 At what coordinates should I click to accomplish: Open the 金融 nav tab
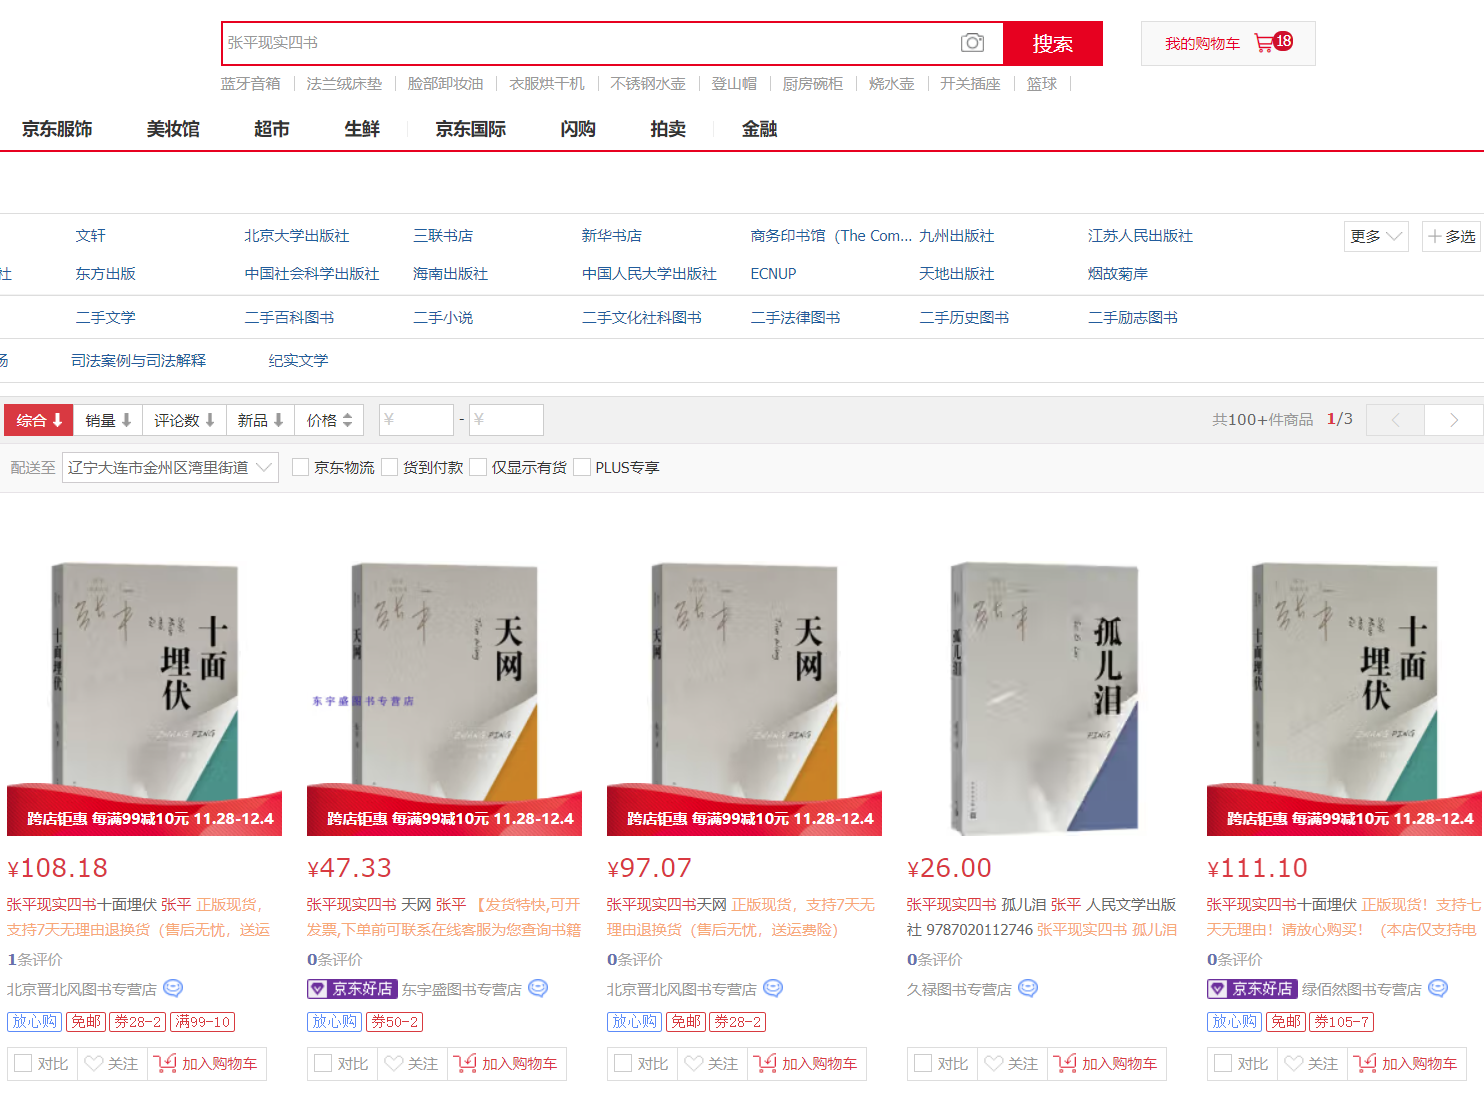[x=759, y=129]
